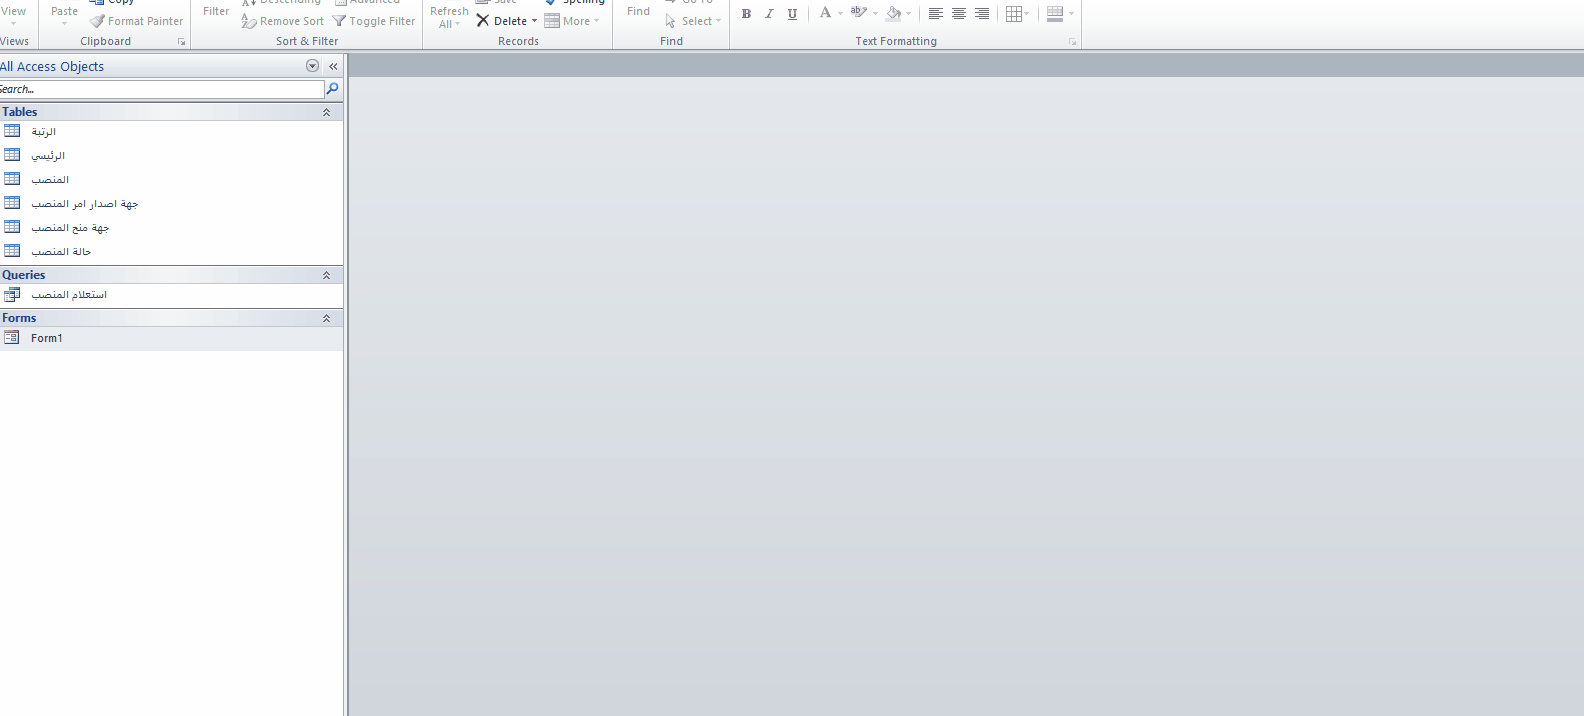
Task: Click the Find button
Action: click(x=638, y=12)
